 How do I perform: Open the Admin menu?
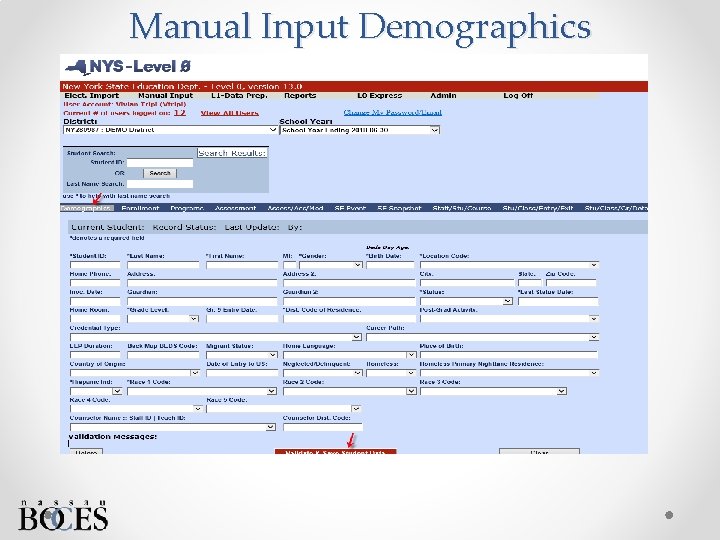pyautogui.click(x=443, y=96)
